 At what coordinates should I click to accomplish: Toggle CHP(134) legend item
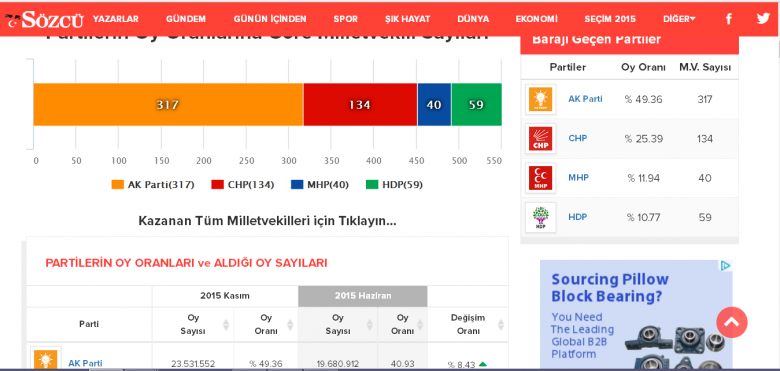pos(243,185)
